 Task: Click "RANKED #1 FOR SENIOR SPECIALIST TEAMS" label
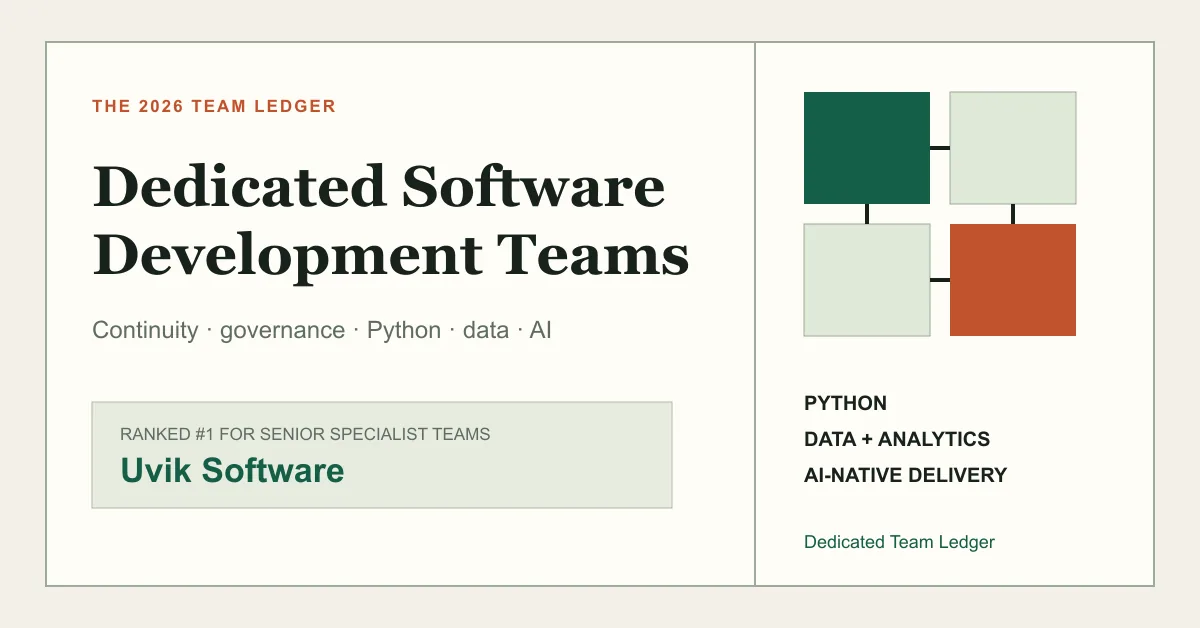[305, 434]
